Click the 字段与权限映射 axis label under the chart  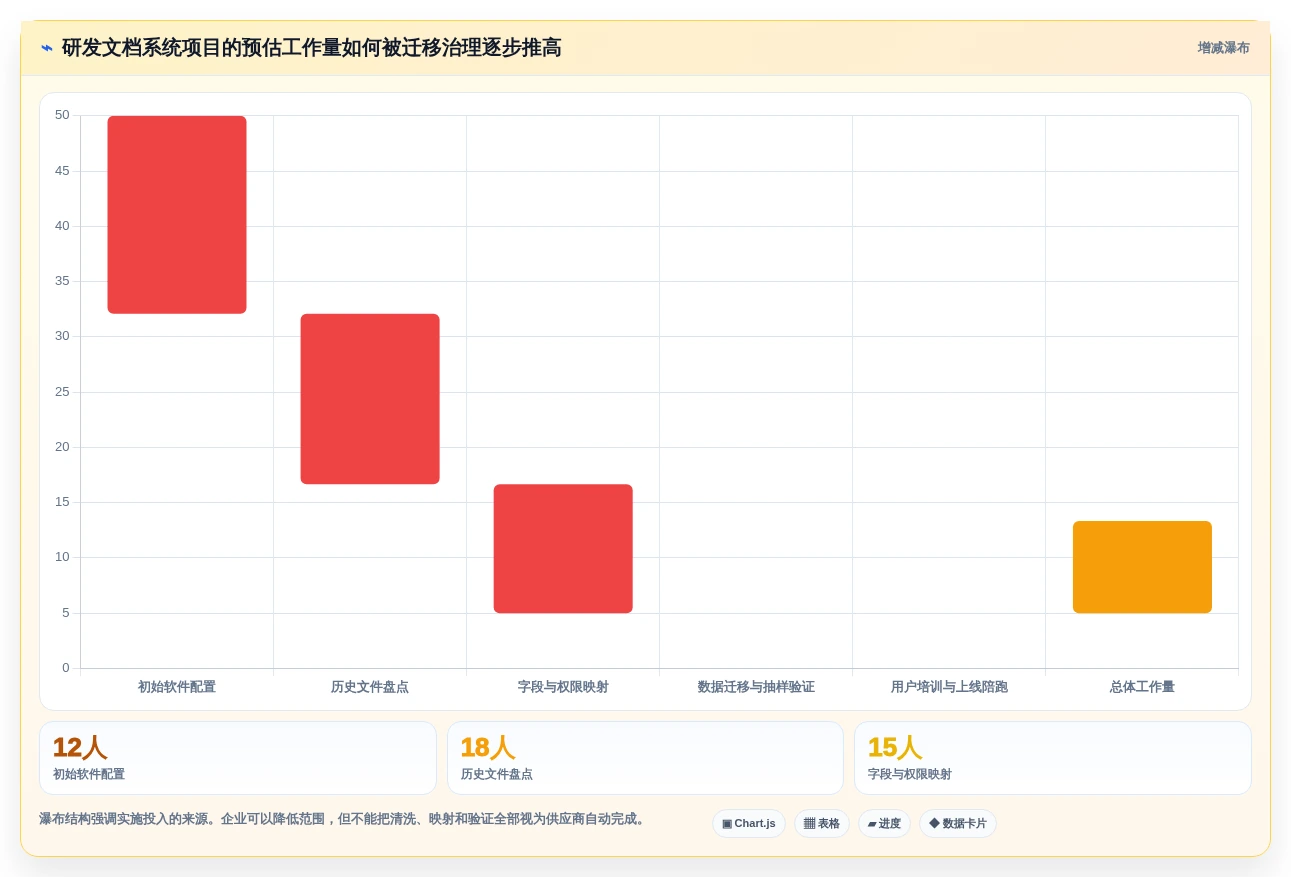point(563,687)
